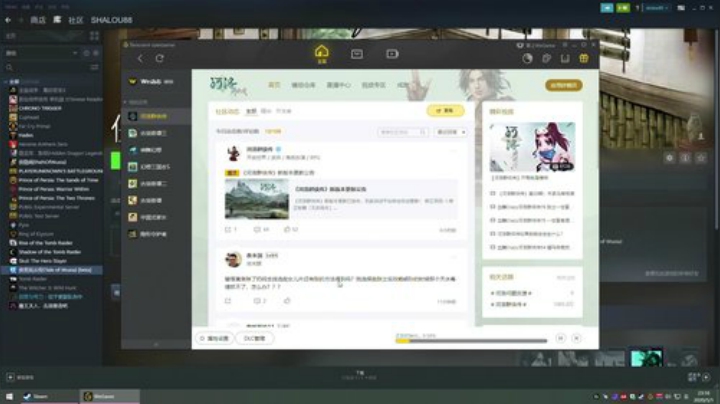
Task: Open comments on the first community post
Action: click(261, 229)
